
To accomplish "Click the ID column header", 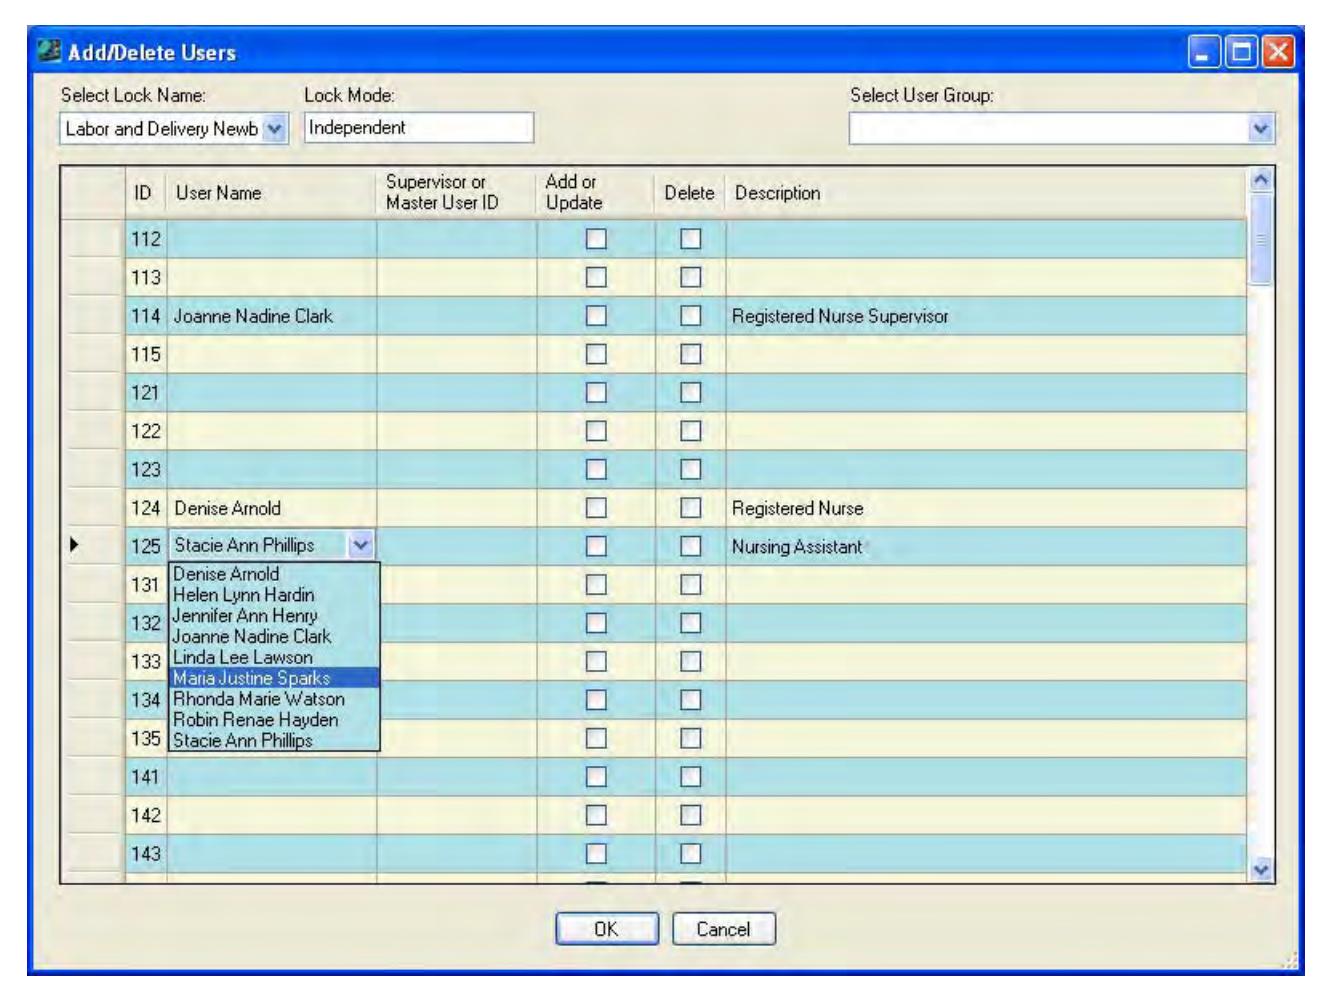I will 146,193.
